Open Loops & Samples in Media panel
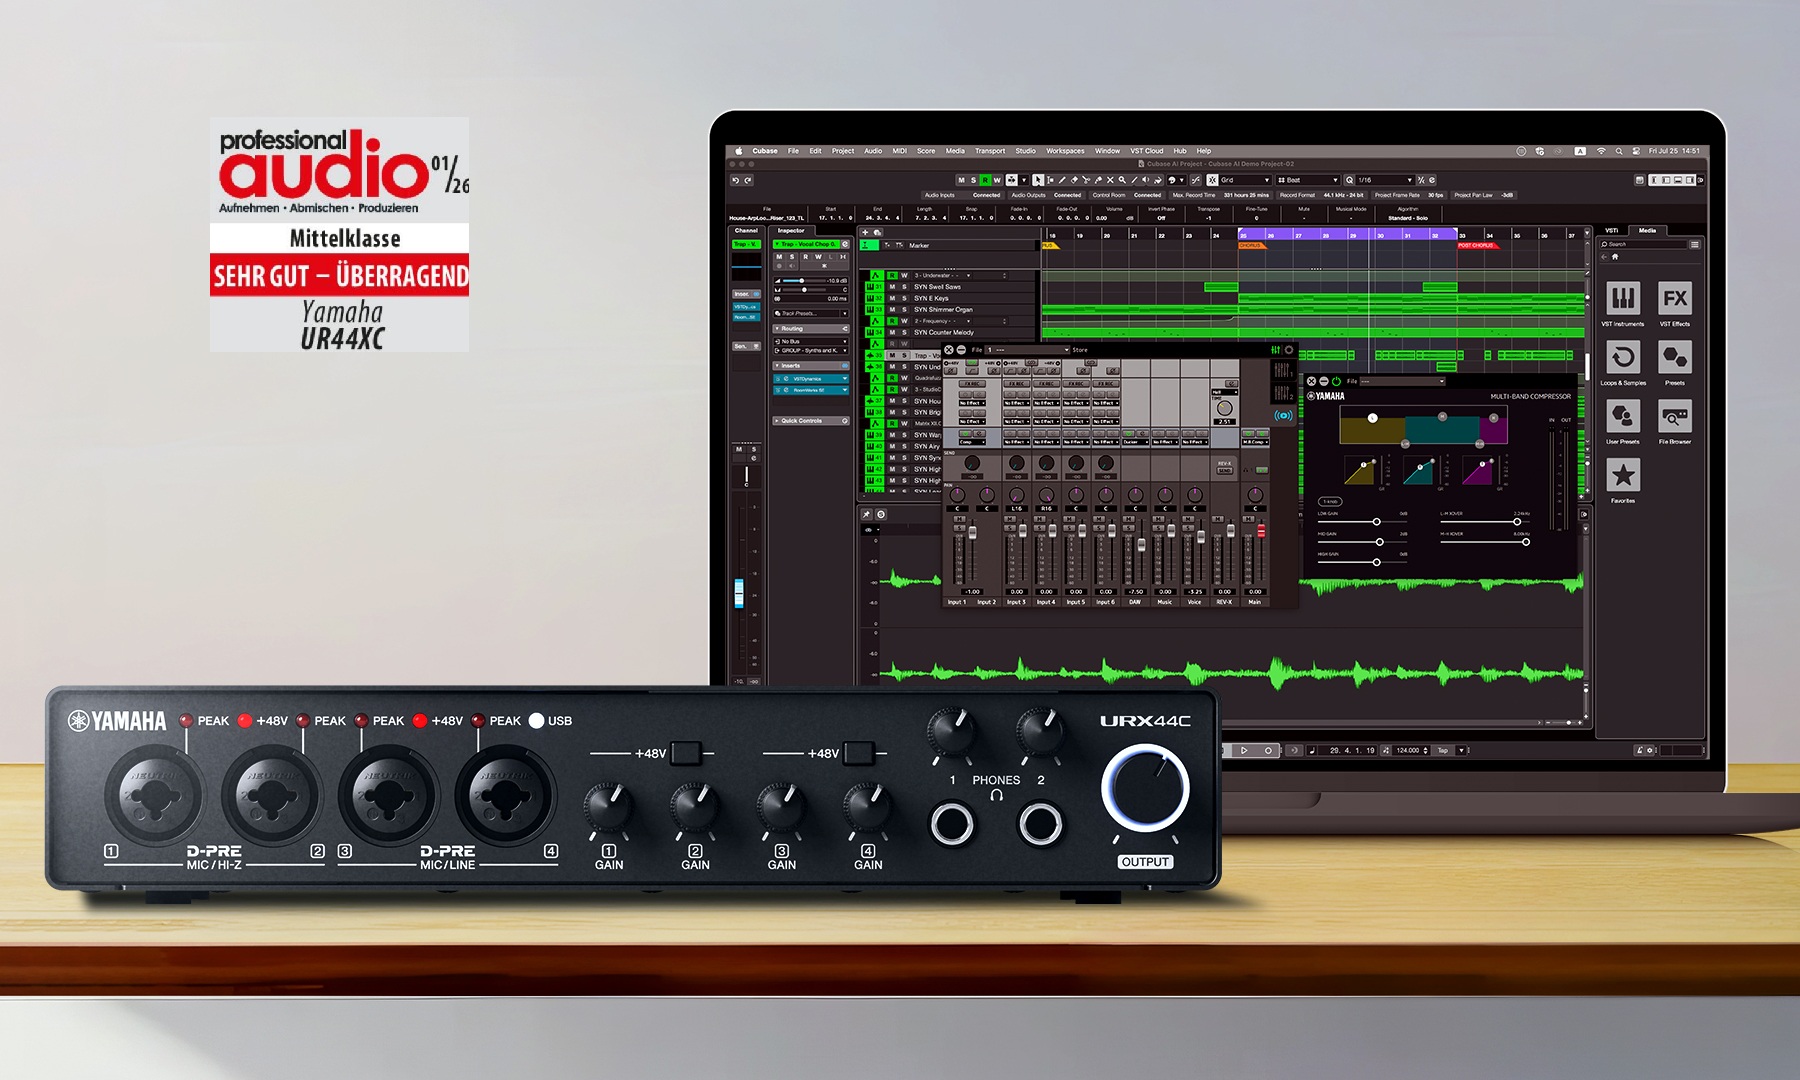Screen dimensions: 1800x1080 coord(1622,358)
